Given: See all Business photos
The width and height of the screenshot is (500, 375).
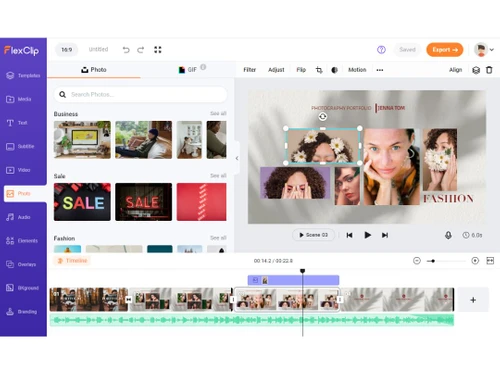Looking at the screenshot, I should click(x=218, y=113).
